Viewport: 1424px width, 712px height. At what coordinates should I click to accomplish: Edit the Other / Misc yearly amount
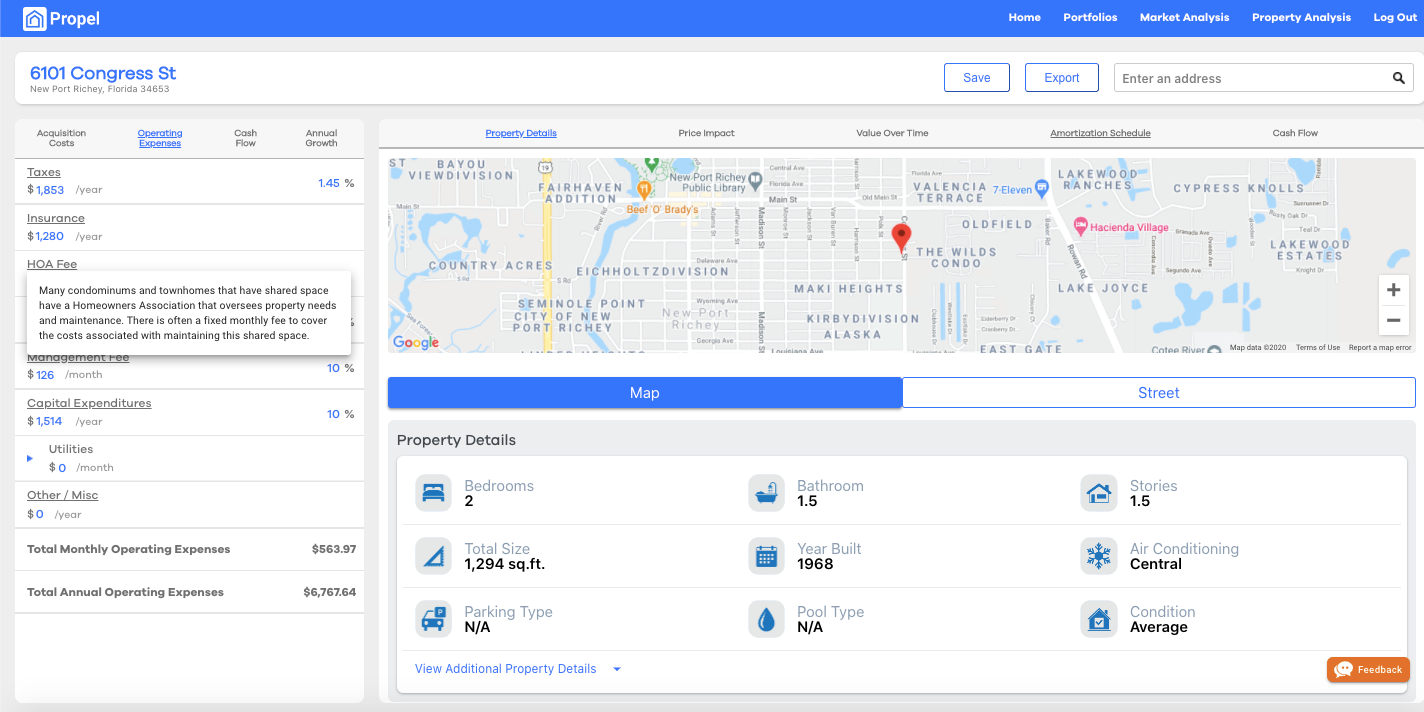click(x=40, y=514)
